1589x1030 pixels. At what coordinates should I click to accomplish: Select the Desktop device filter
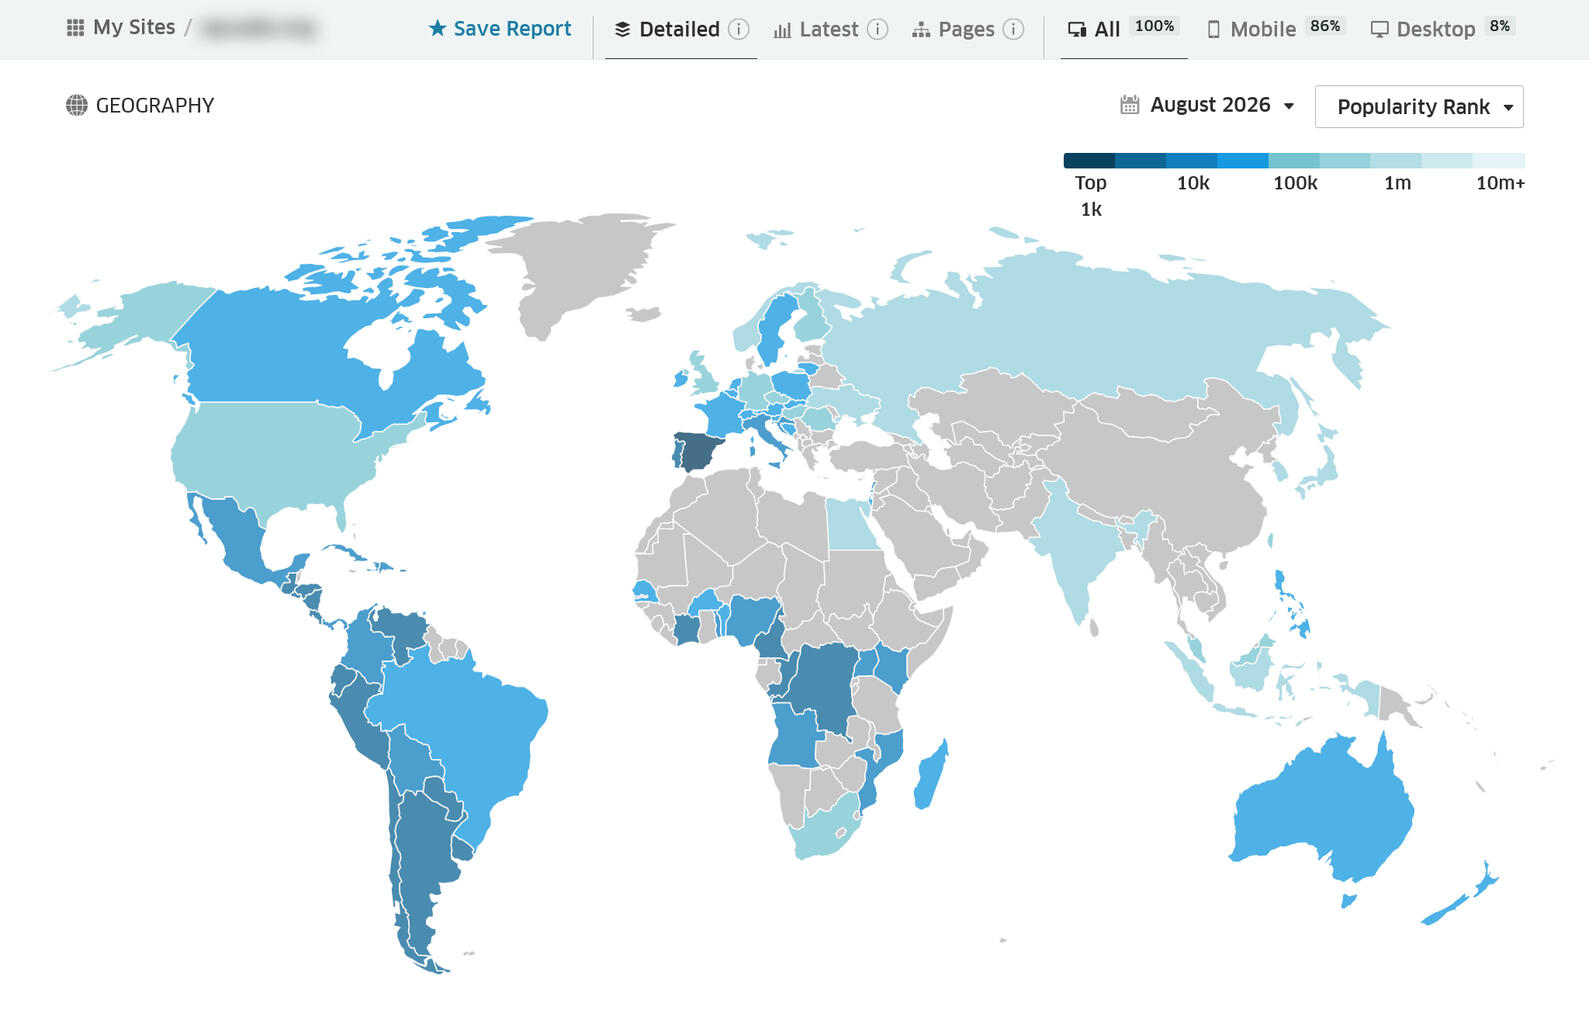[1442, 29]
